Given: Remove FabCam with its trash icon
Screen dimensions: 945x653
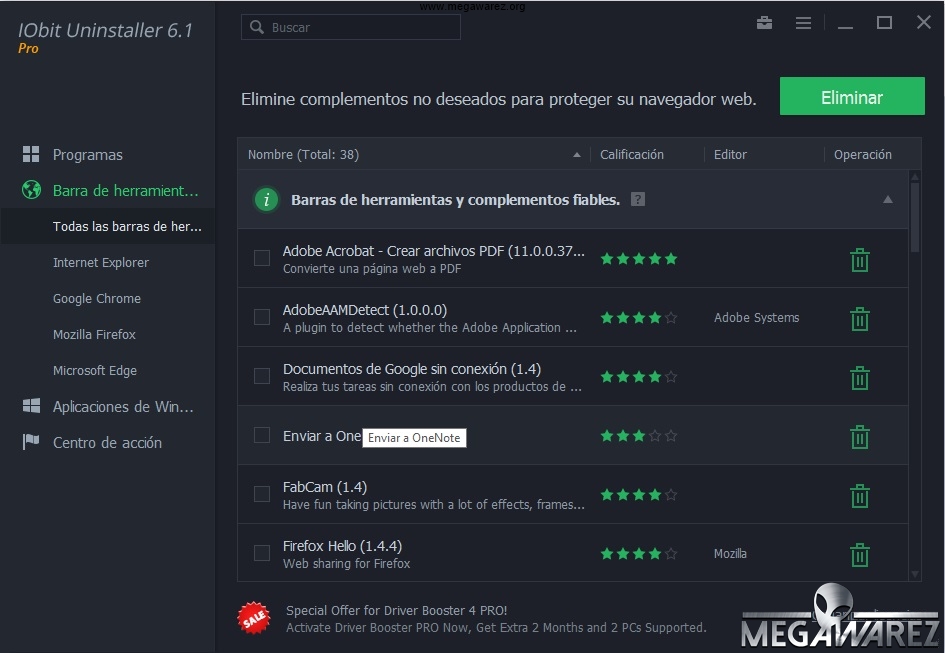Looking at the screenshot, I should (x=859, y=496).
